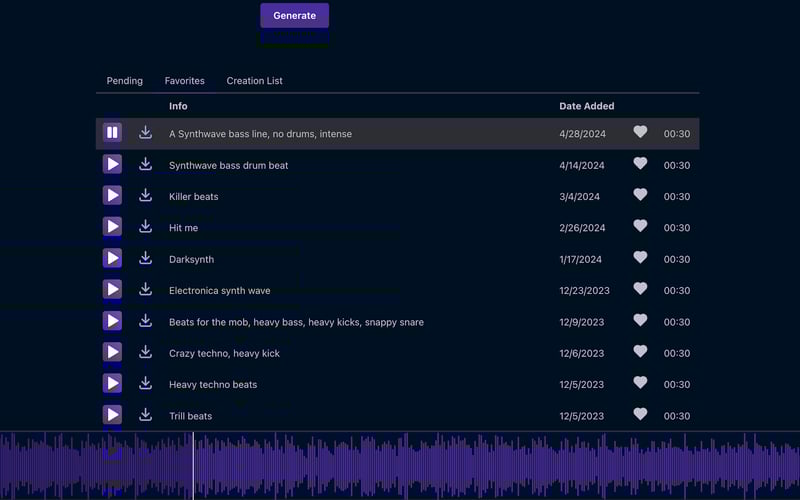Screen dimensions: 800x500
Task: Download the Killer beats track
Action: coord(145,195)
